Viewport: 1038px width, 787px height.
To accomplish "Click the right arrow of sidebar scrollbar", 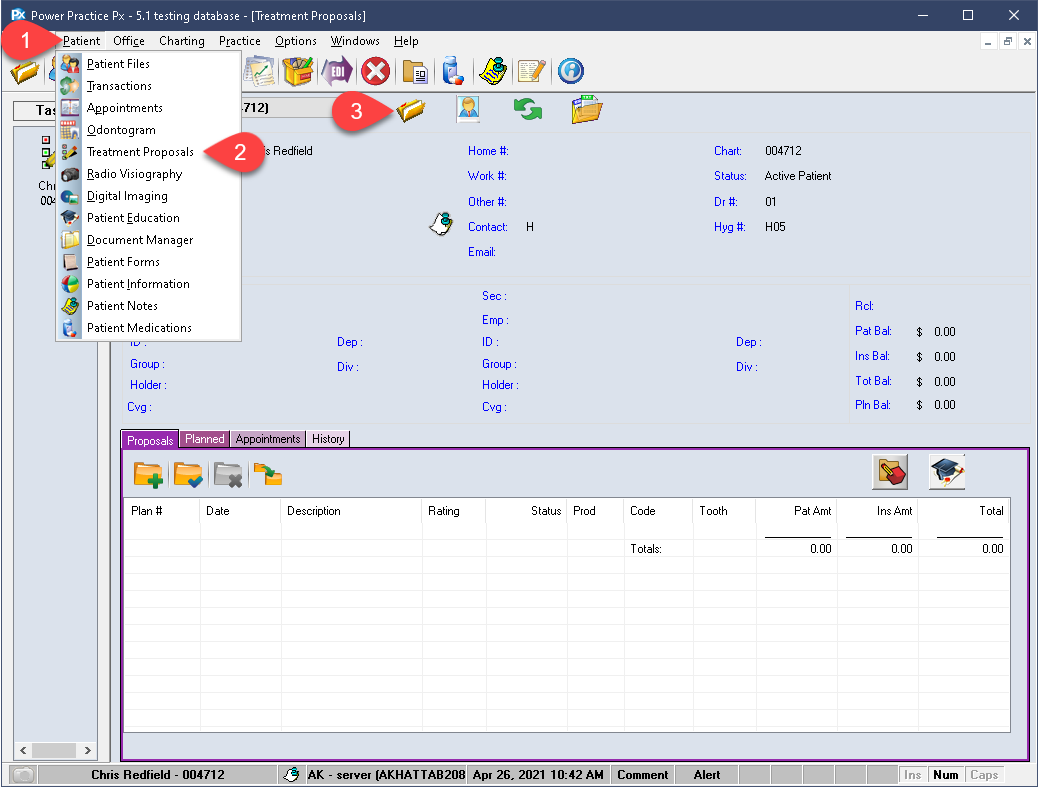I will point(87,750).
